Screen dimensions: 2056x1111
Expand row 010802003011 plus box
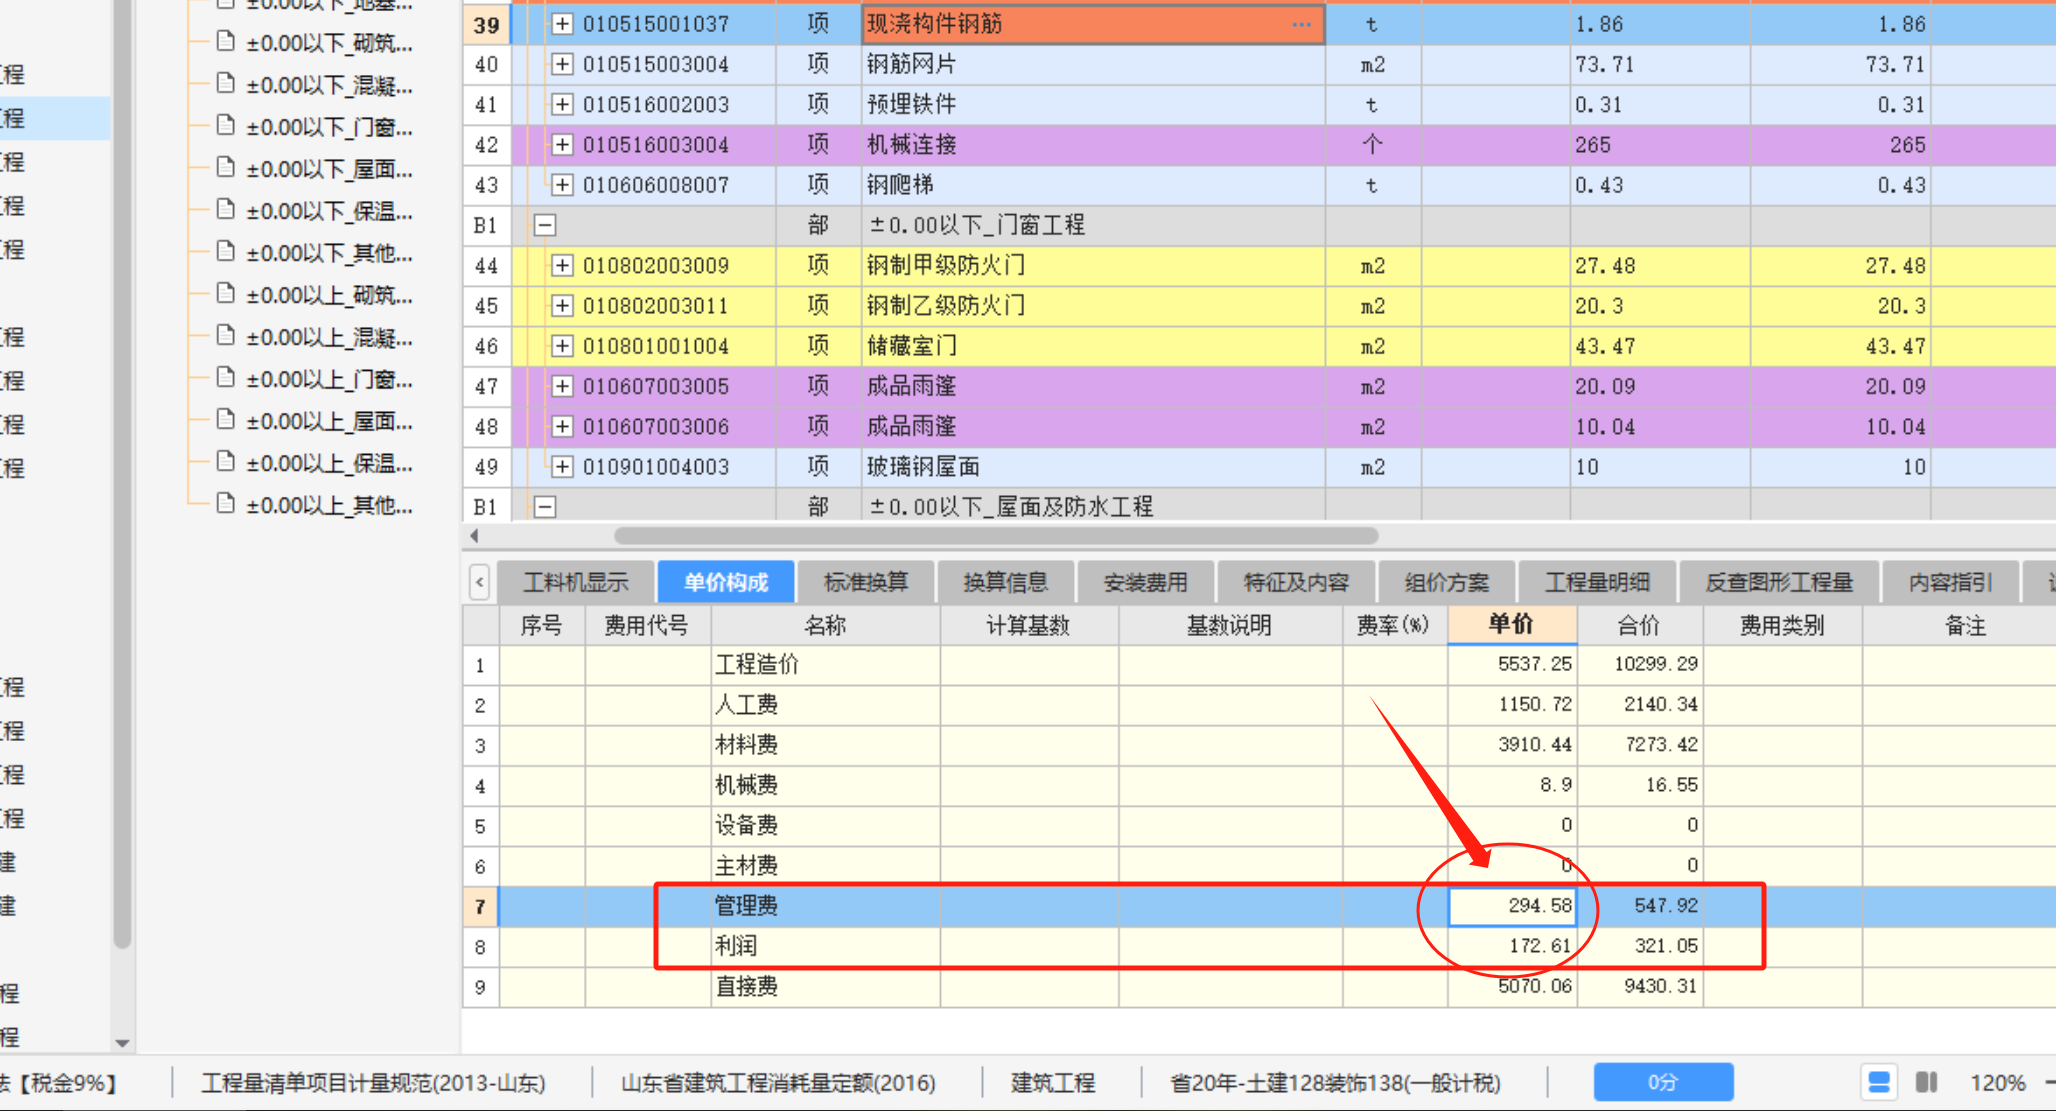coord(562,306)
